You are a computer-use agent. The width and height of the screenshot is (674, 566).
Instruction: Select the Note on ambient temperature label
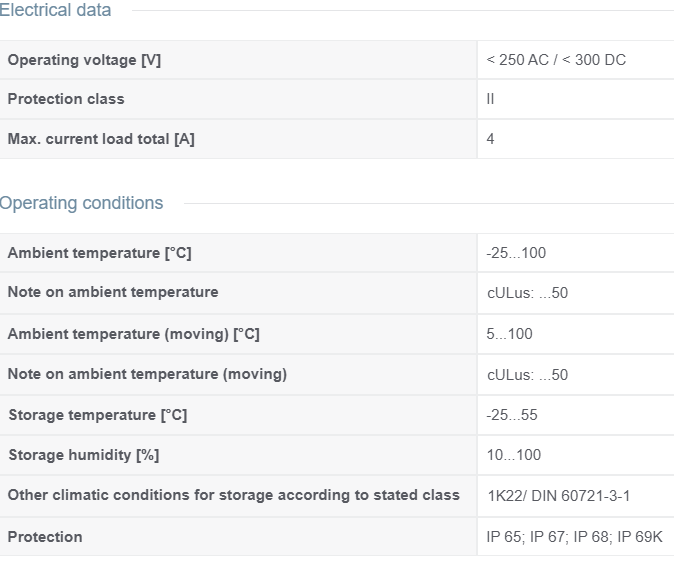pyautogui.click(x=113, y=292)
